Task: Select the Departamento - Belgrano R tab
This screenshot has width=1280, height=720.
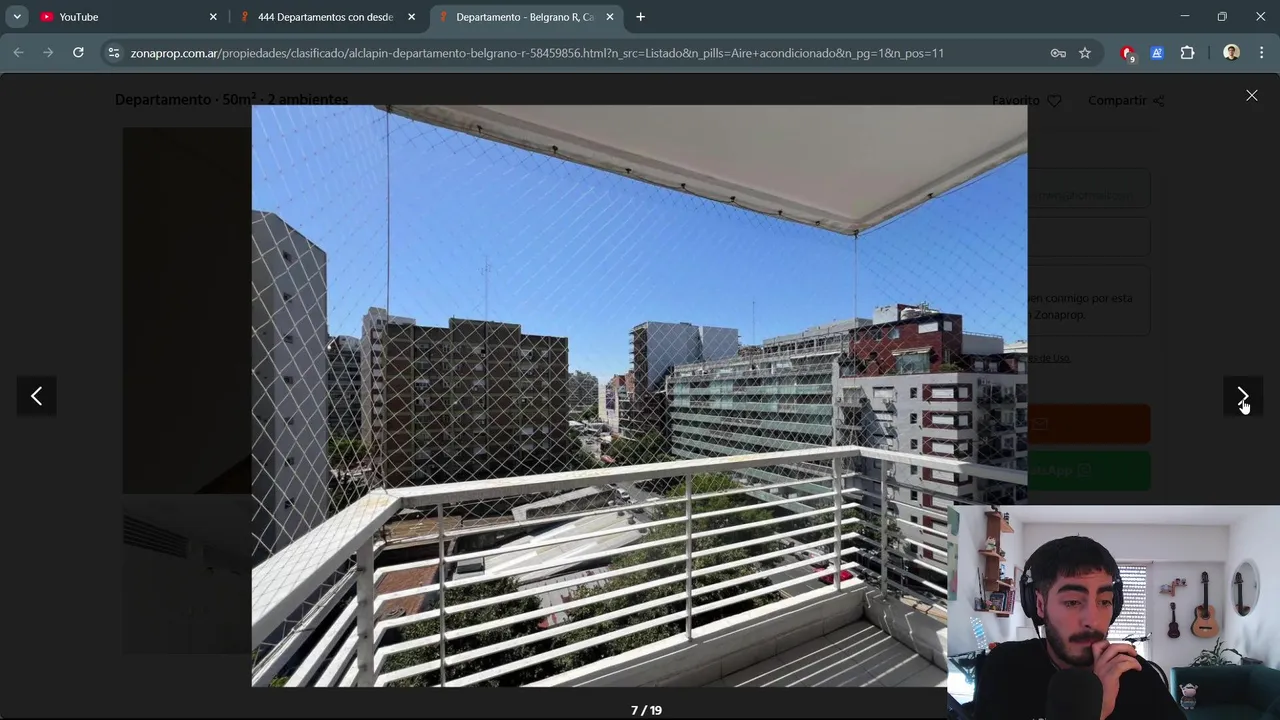Action: coord(524,17)
